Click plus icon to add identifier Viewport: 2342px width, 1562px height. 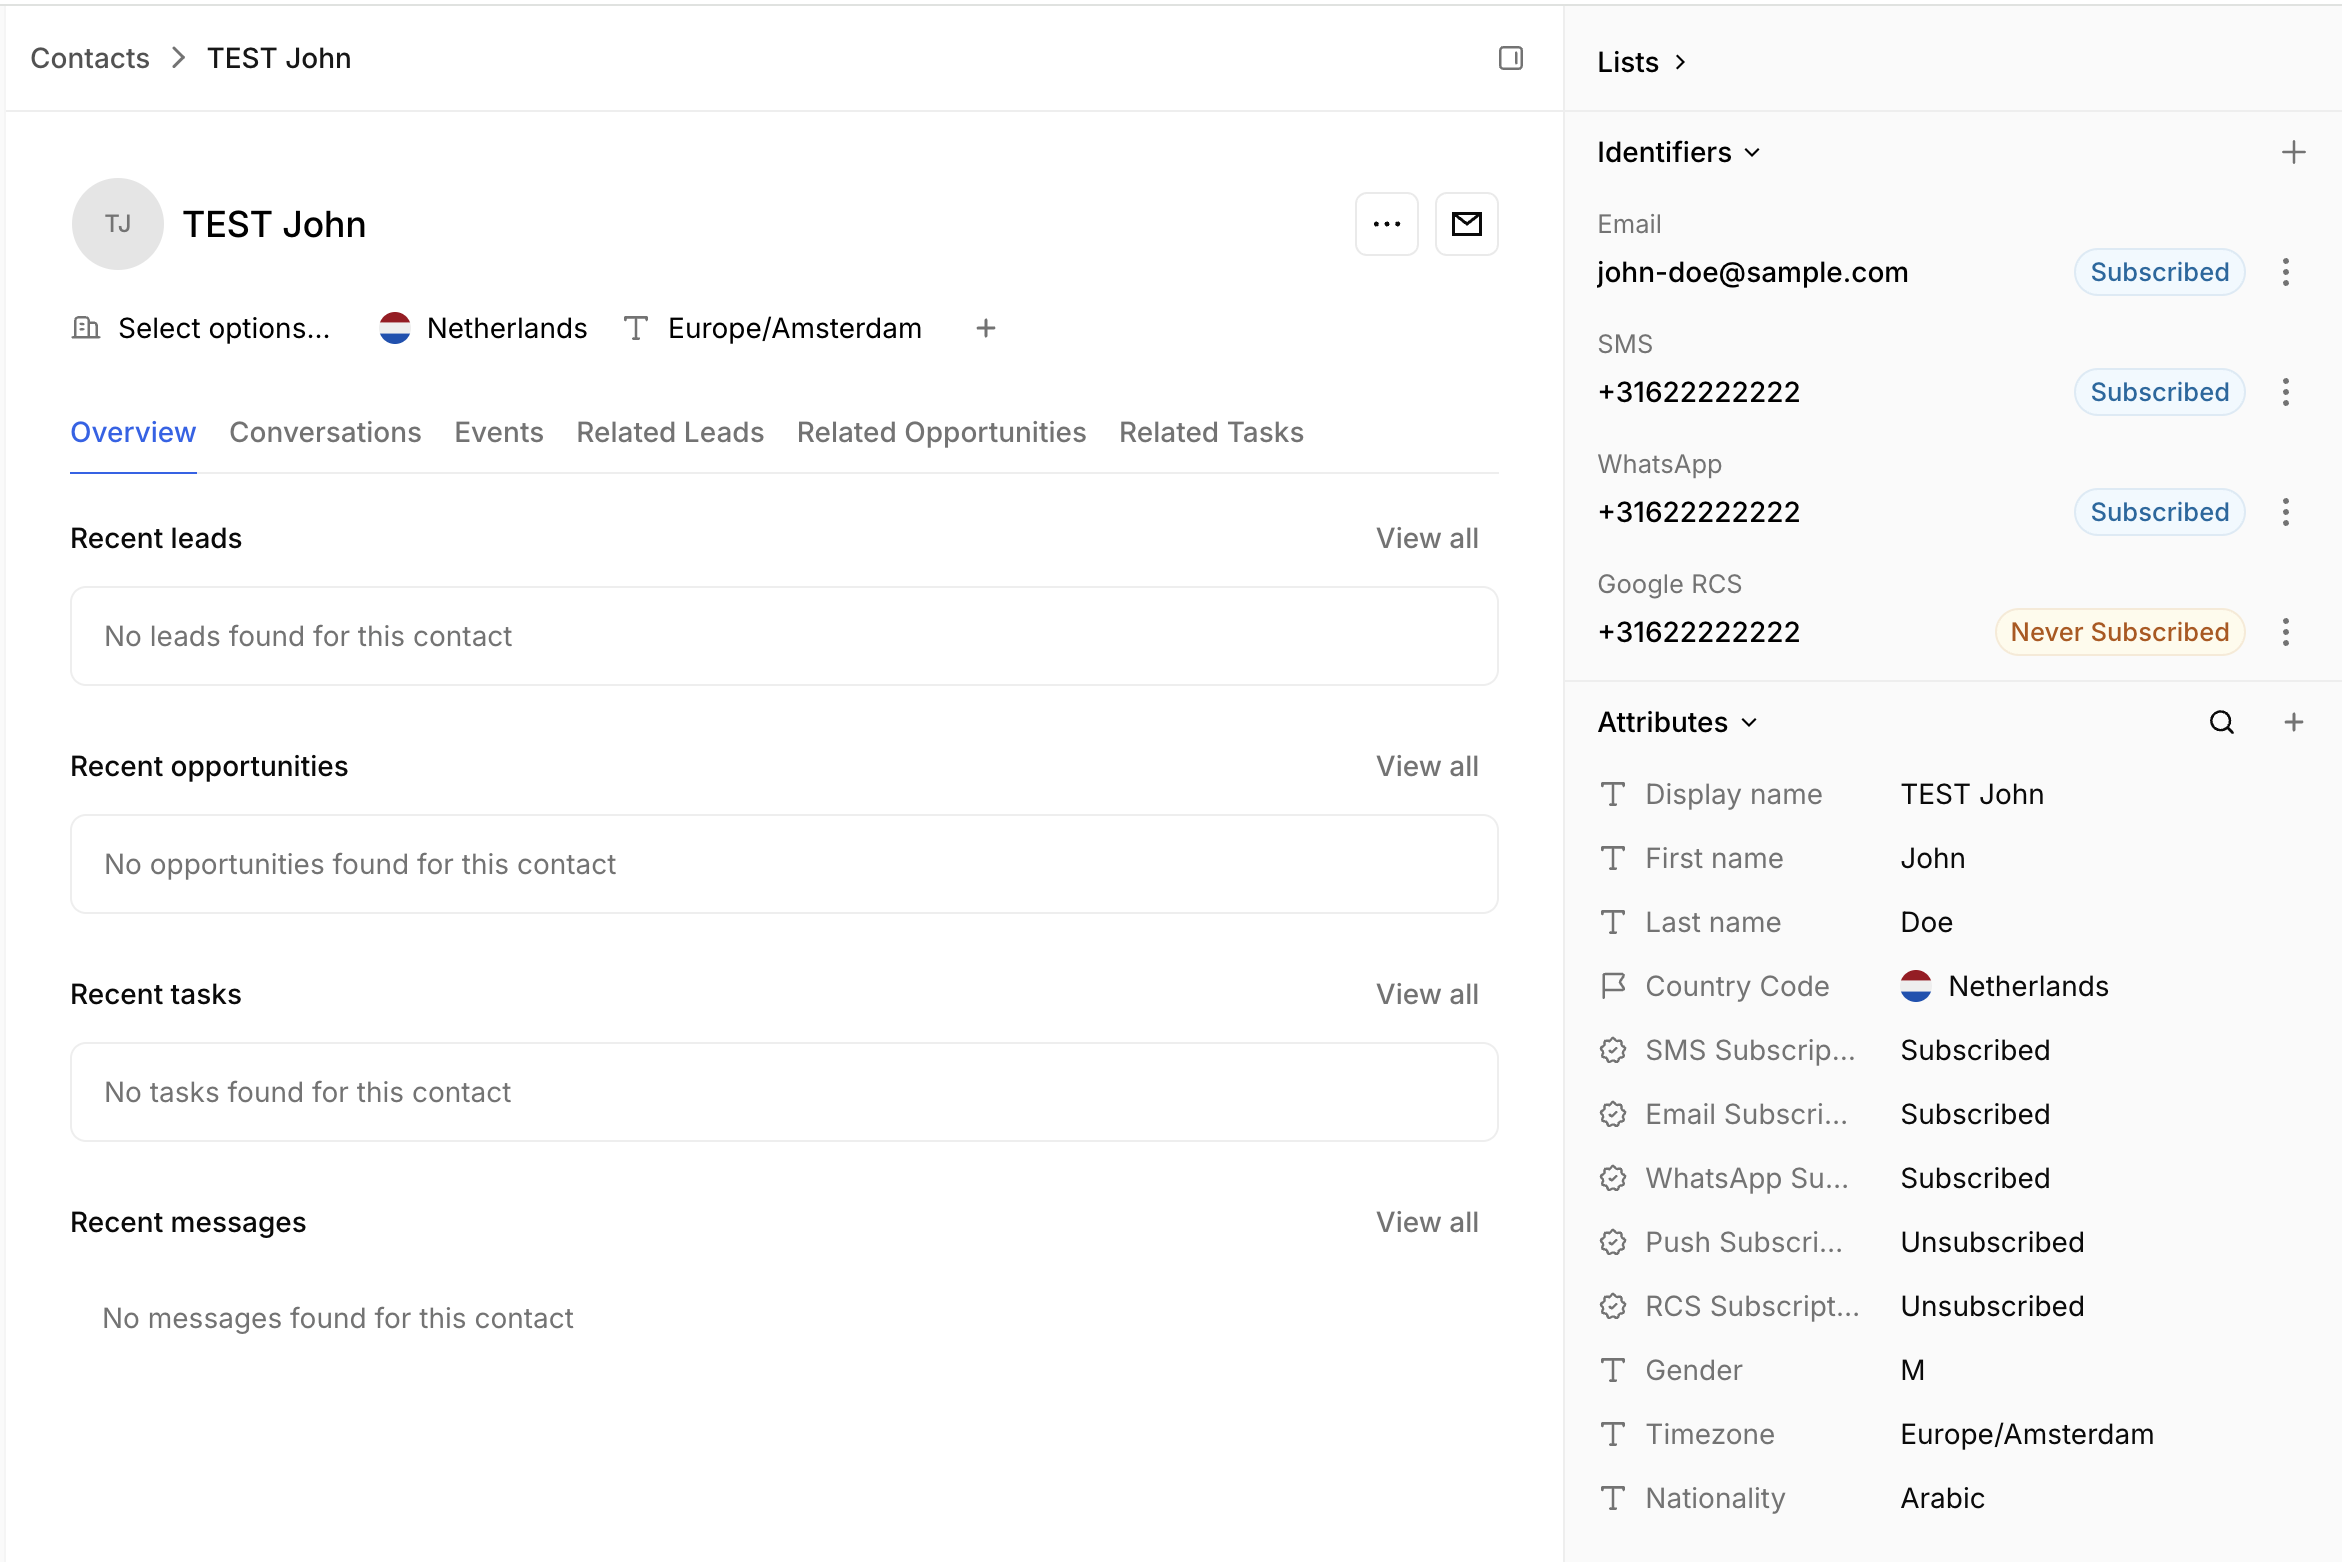click(2293, 152)
